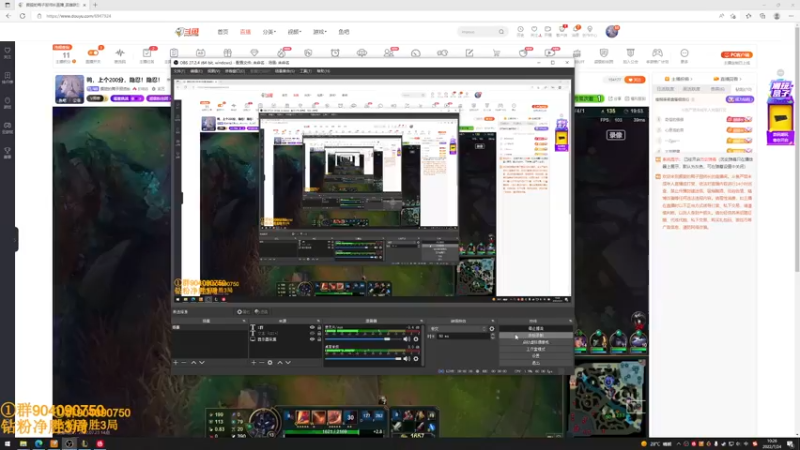This screenshot has height=450, width=800.
Task: Remove selected scene with minus icon
Action: click(184, 362)
